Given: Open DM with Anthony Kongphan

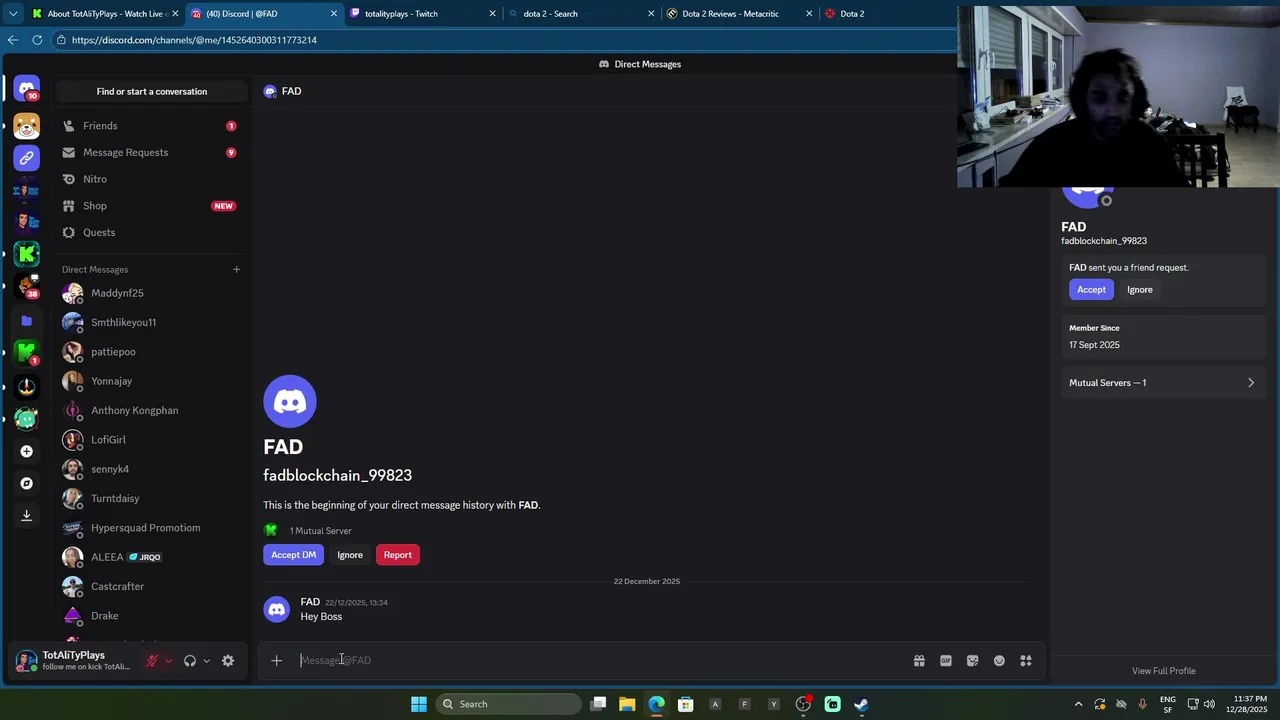Looking at the screenshot, I should coord(152,410).
